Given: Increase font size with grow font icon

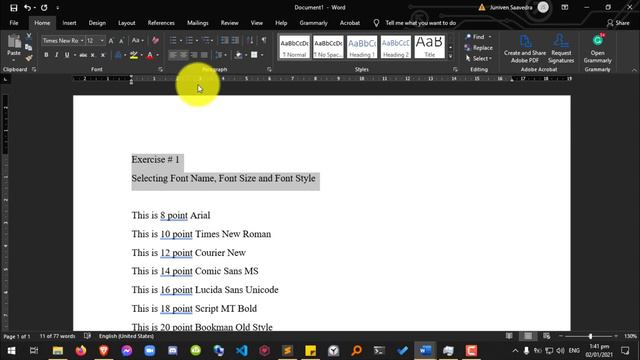Looking at the screenshot, I should pyautogui.click(x=111, y=41).
